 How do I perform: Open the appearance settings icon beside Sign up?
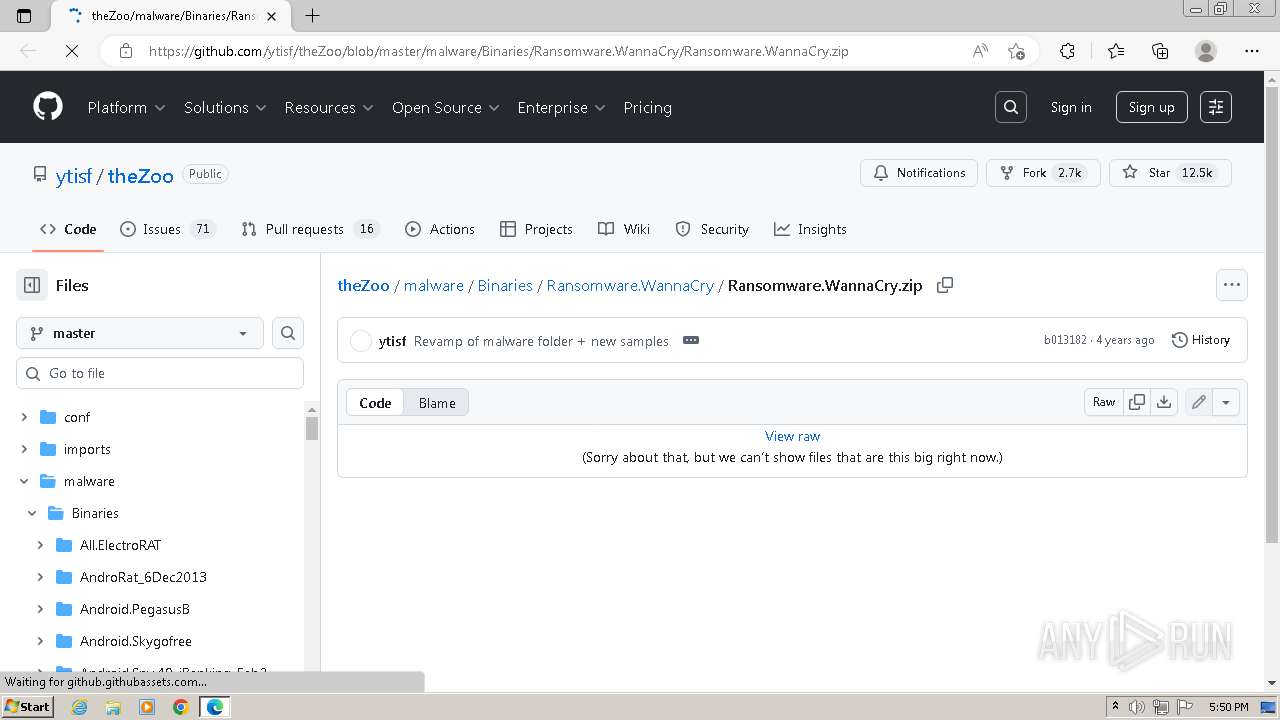coord(1216,107)
